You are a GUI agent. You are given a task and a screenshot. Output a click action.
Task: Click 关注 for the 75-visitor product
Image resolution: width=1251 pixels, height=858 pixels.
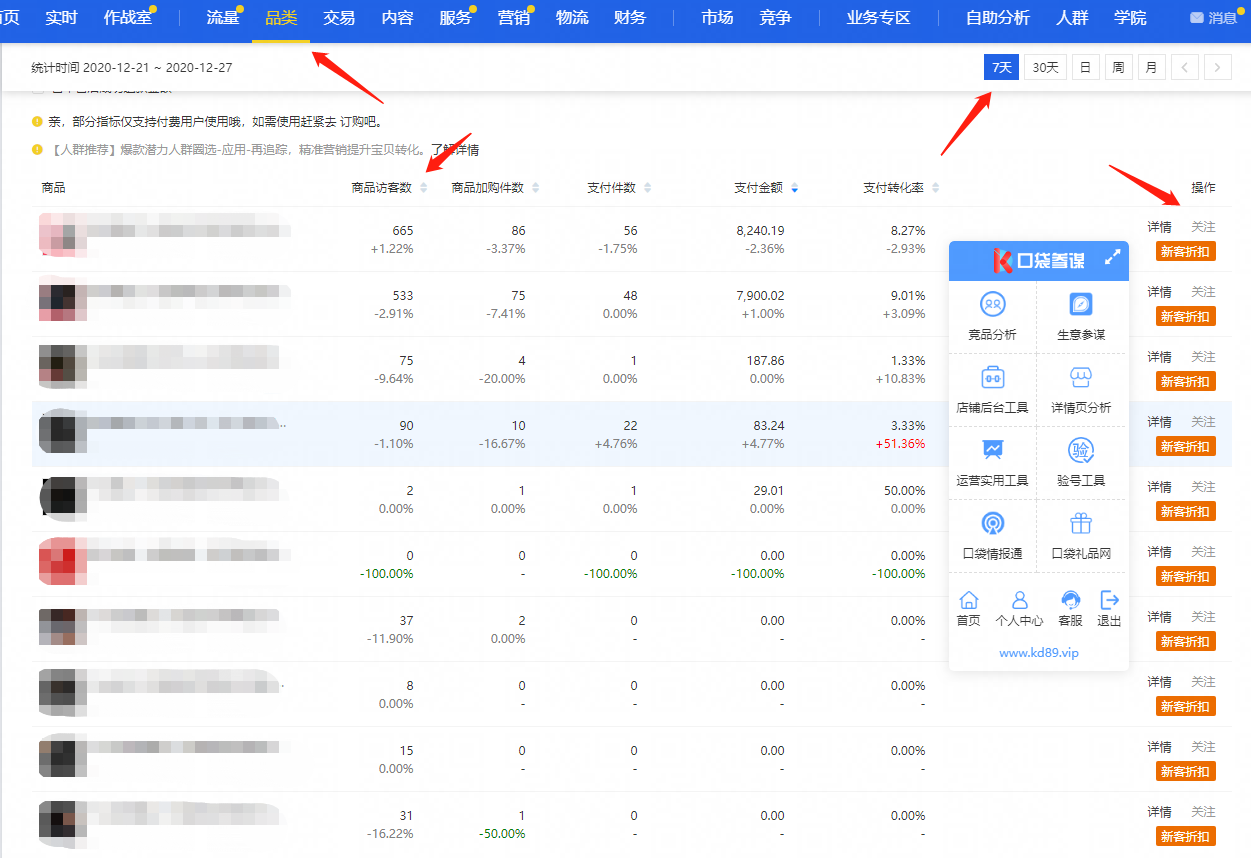click(x=1203, y=357)
